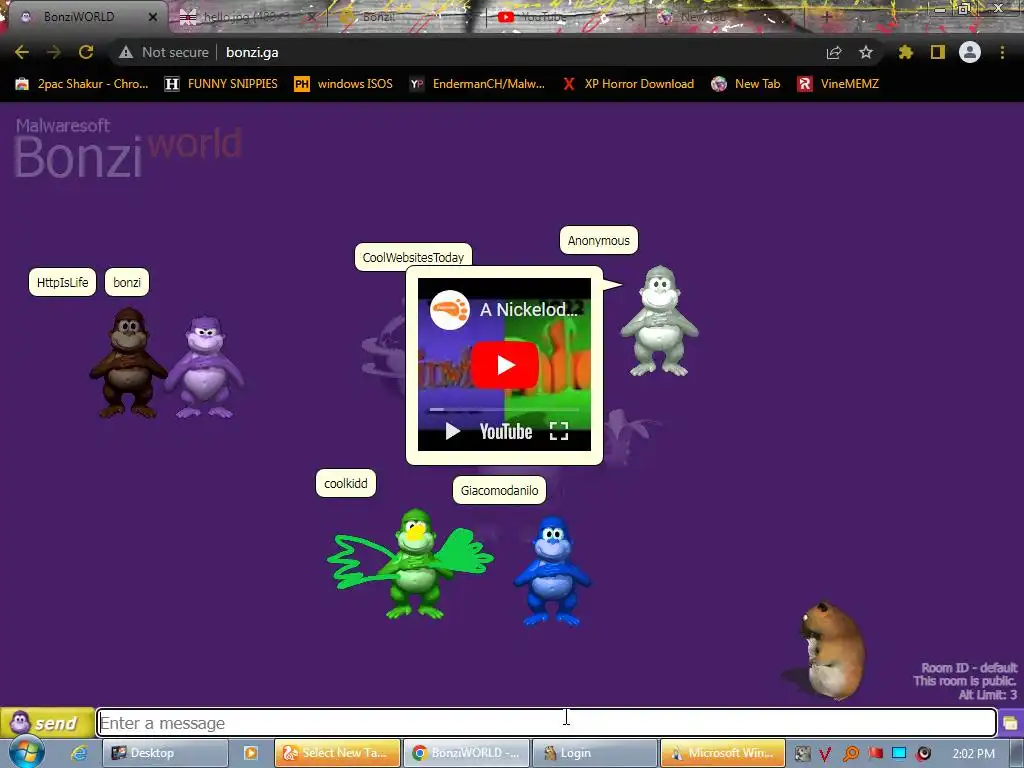This screenshot has width=1024, height=768.
Task: Share this page from the address bar
Action: point(834,52)
